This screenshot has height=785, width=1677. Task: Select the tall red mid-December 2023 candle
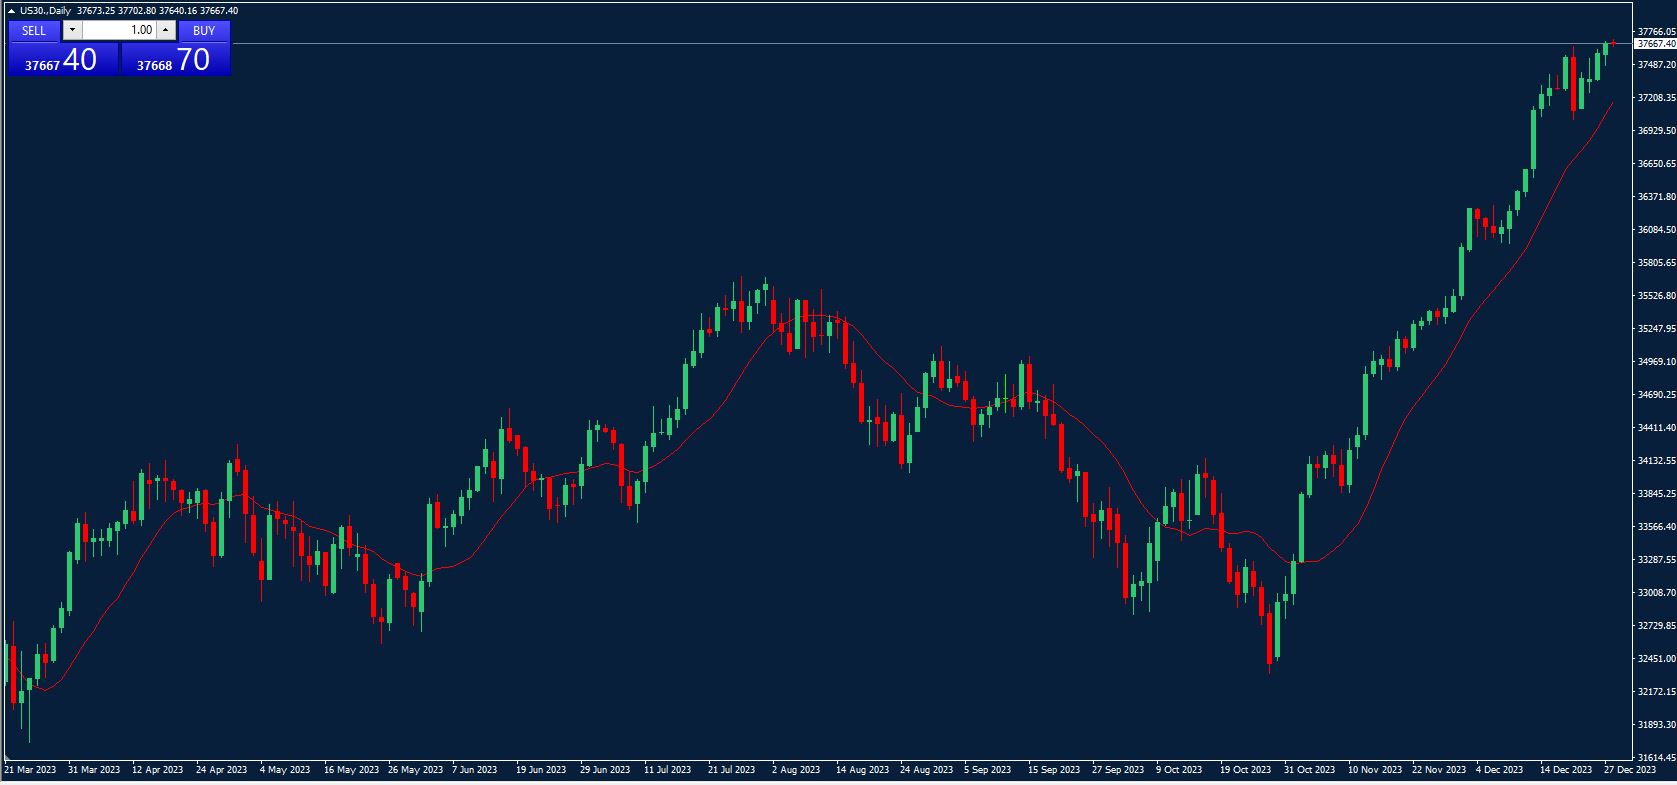[1574, 83]
